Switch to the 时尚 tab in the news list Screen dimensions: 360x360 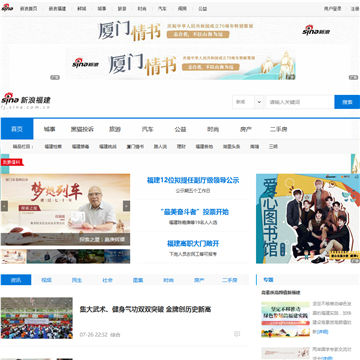coord(168,280)
